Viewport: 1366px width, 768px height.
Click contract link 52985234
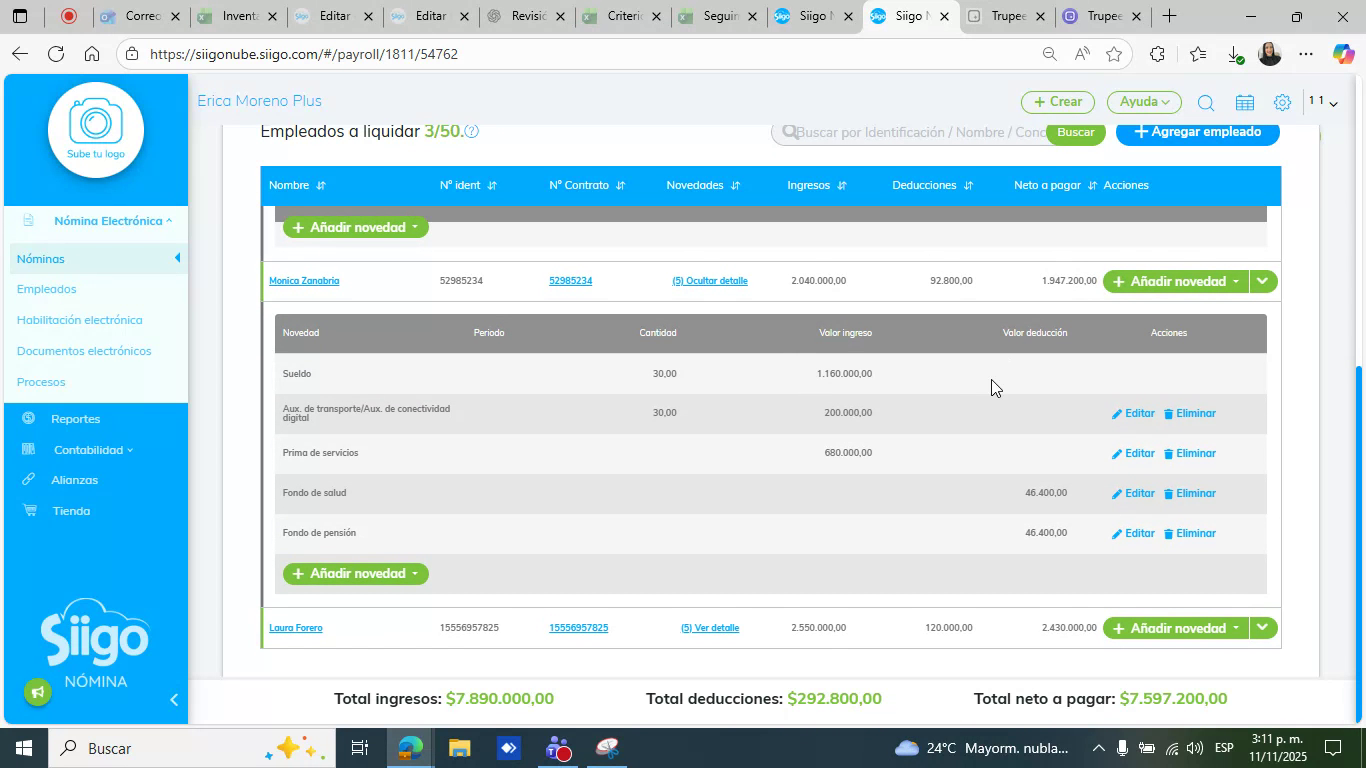click(x=570, y=281)
